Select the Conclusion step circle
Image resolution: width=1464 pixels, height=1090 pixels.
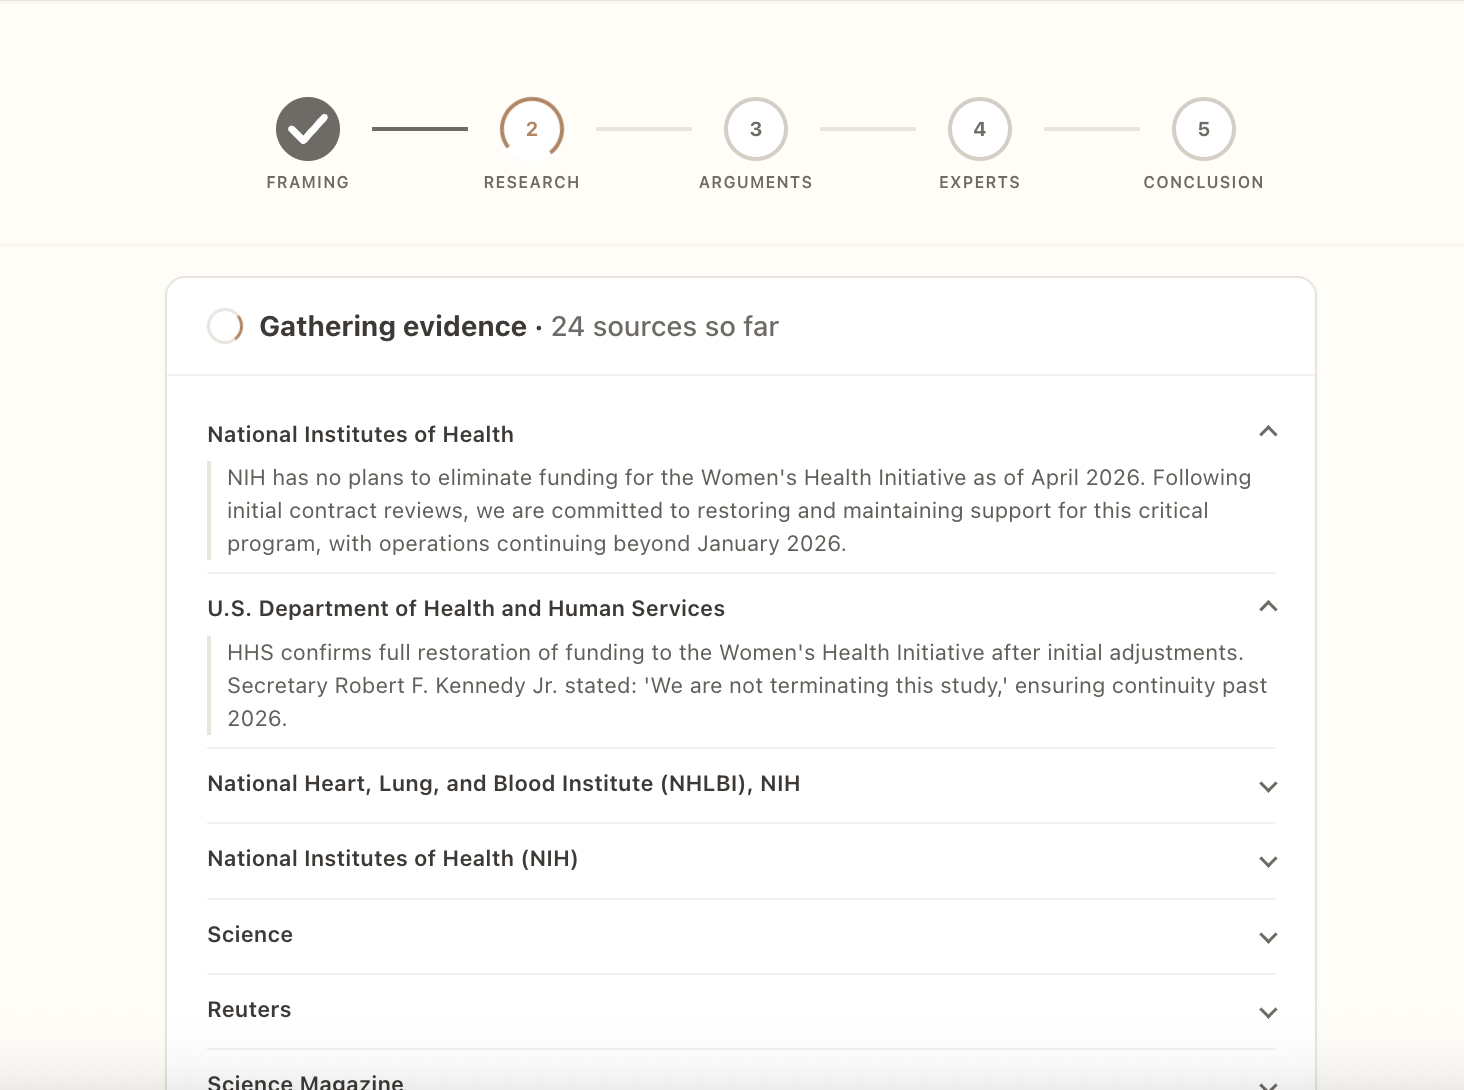click(1203, 129)
